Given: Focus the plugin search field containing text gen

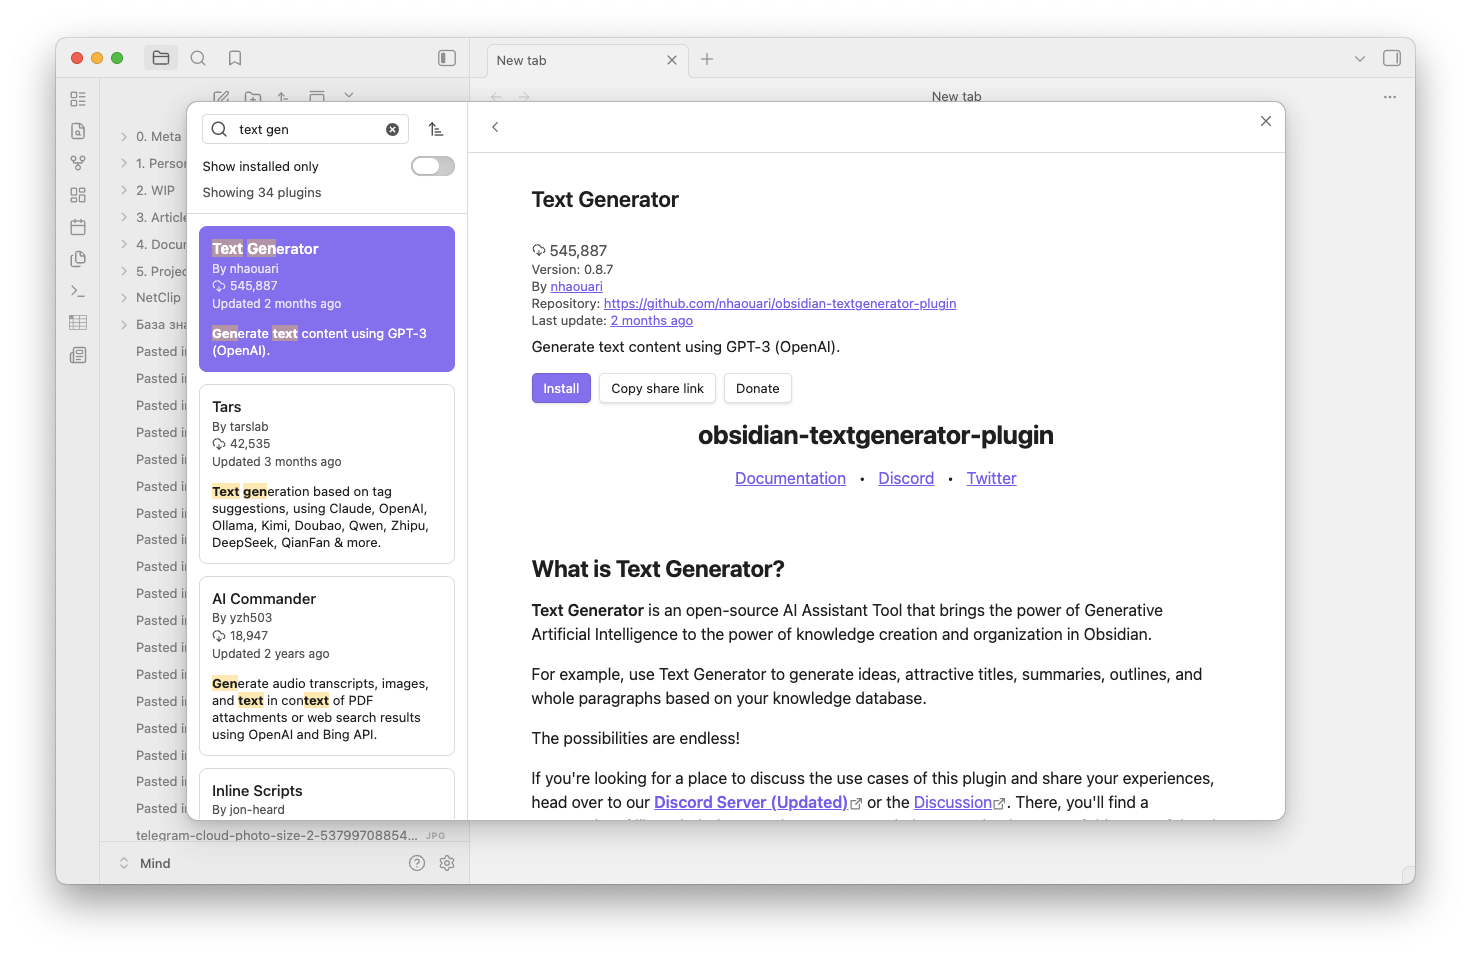Looking at the screenshot, I should click(305, 129).
